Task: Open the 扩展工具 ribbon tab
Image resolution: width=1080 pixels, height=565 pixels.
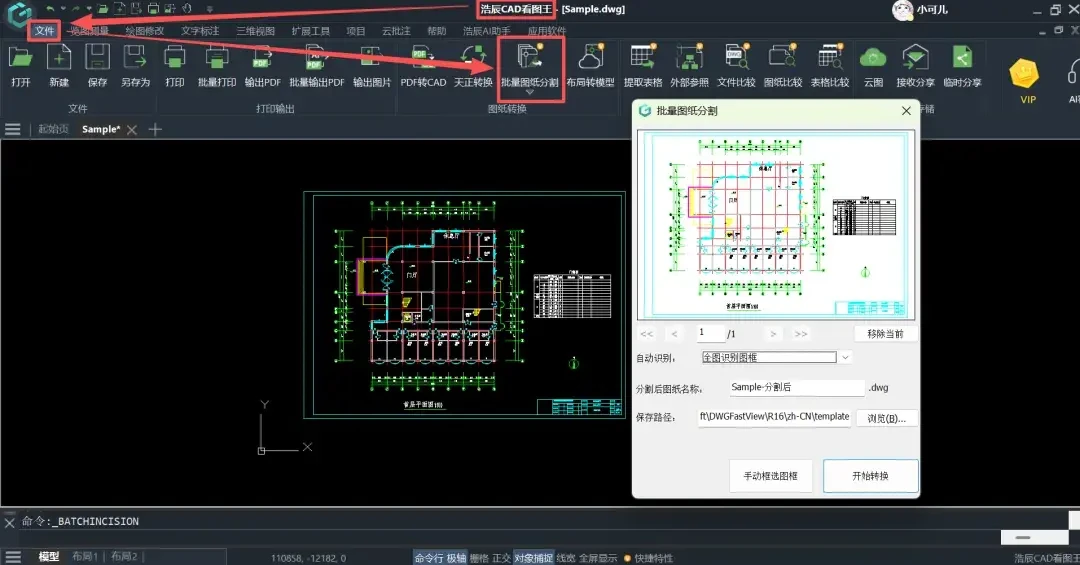Action: (x=311, y=31)
